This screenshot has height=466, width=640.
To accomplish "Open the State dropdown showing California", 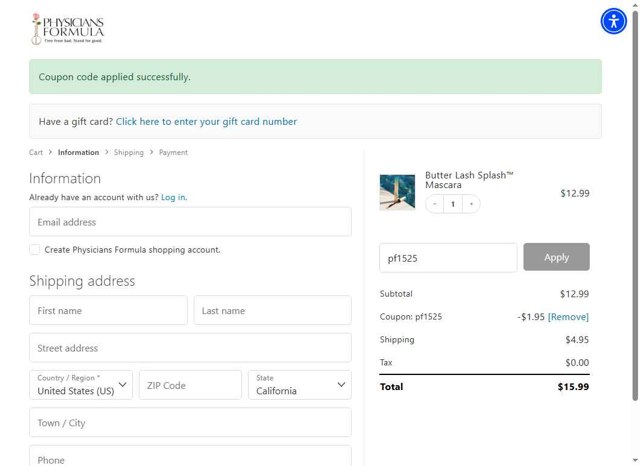I will [x=300, y=385].
